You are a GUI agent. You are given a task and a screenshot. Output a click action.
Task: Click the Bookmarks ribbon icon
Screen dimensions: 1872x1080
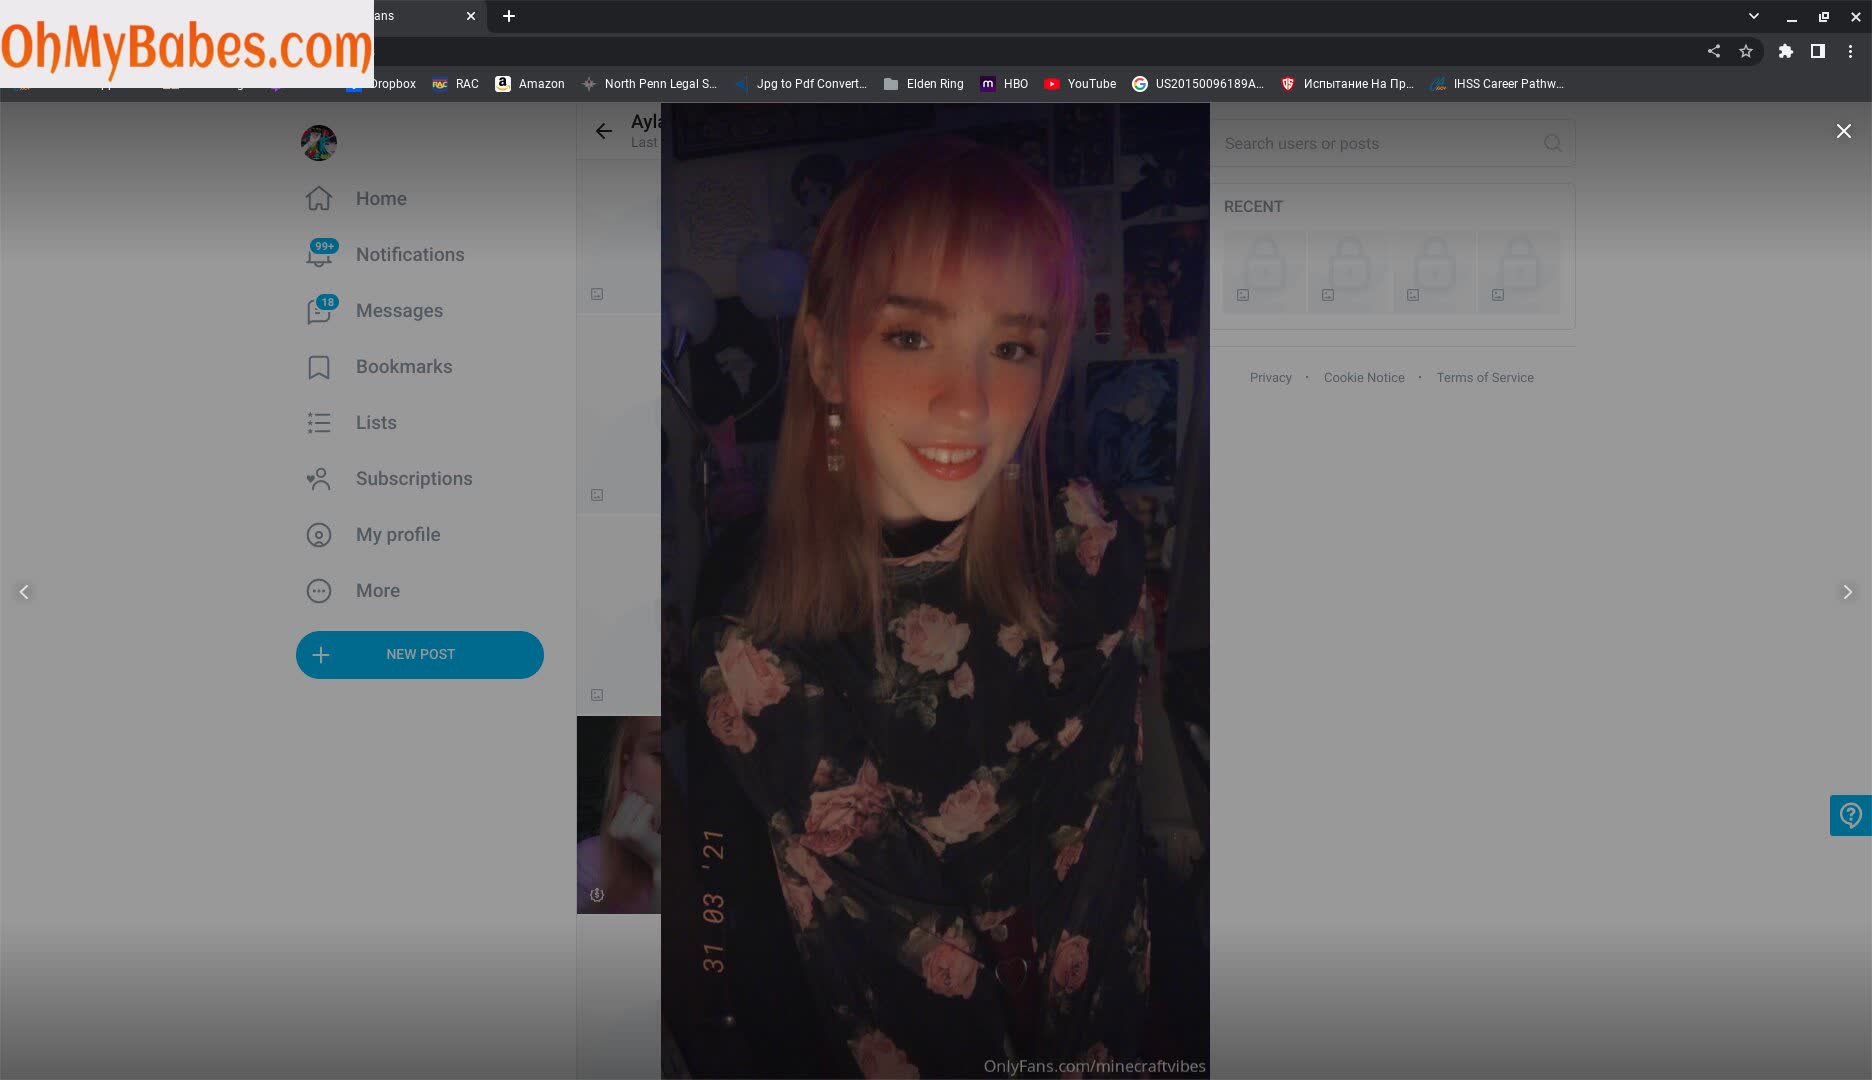[319, 367]
